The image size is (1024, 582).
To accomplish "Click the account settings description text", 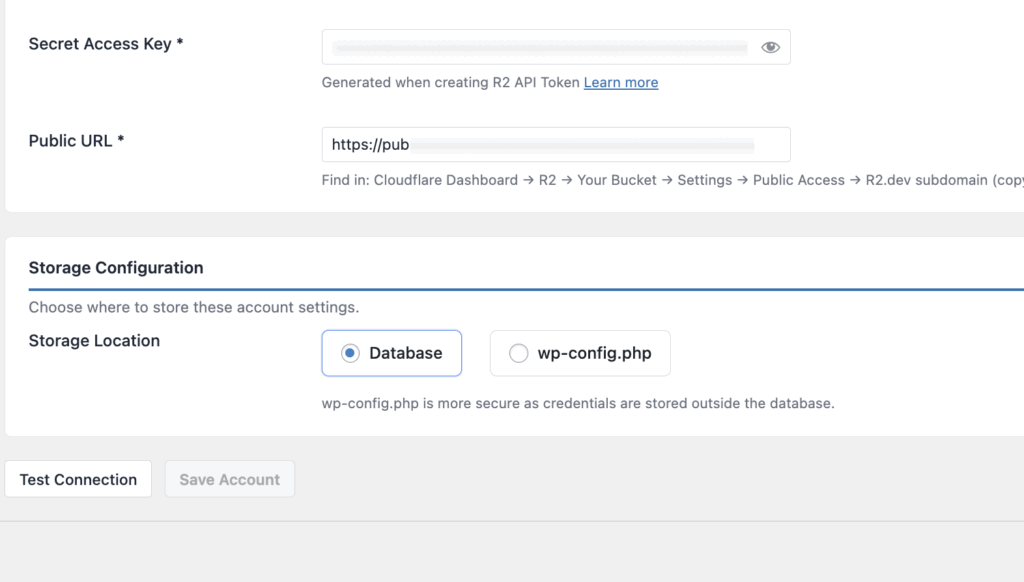I will [x=193, y=307].
